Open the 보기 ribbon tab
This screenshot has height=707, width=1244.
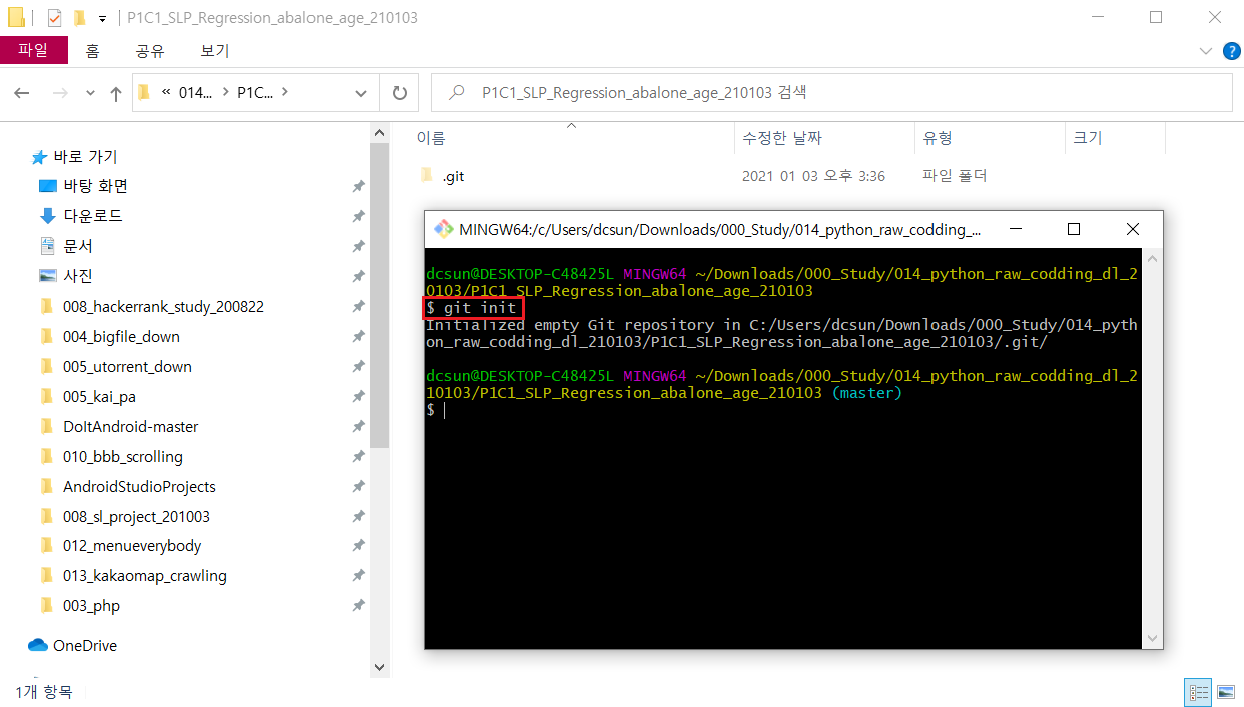[214, 51]
